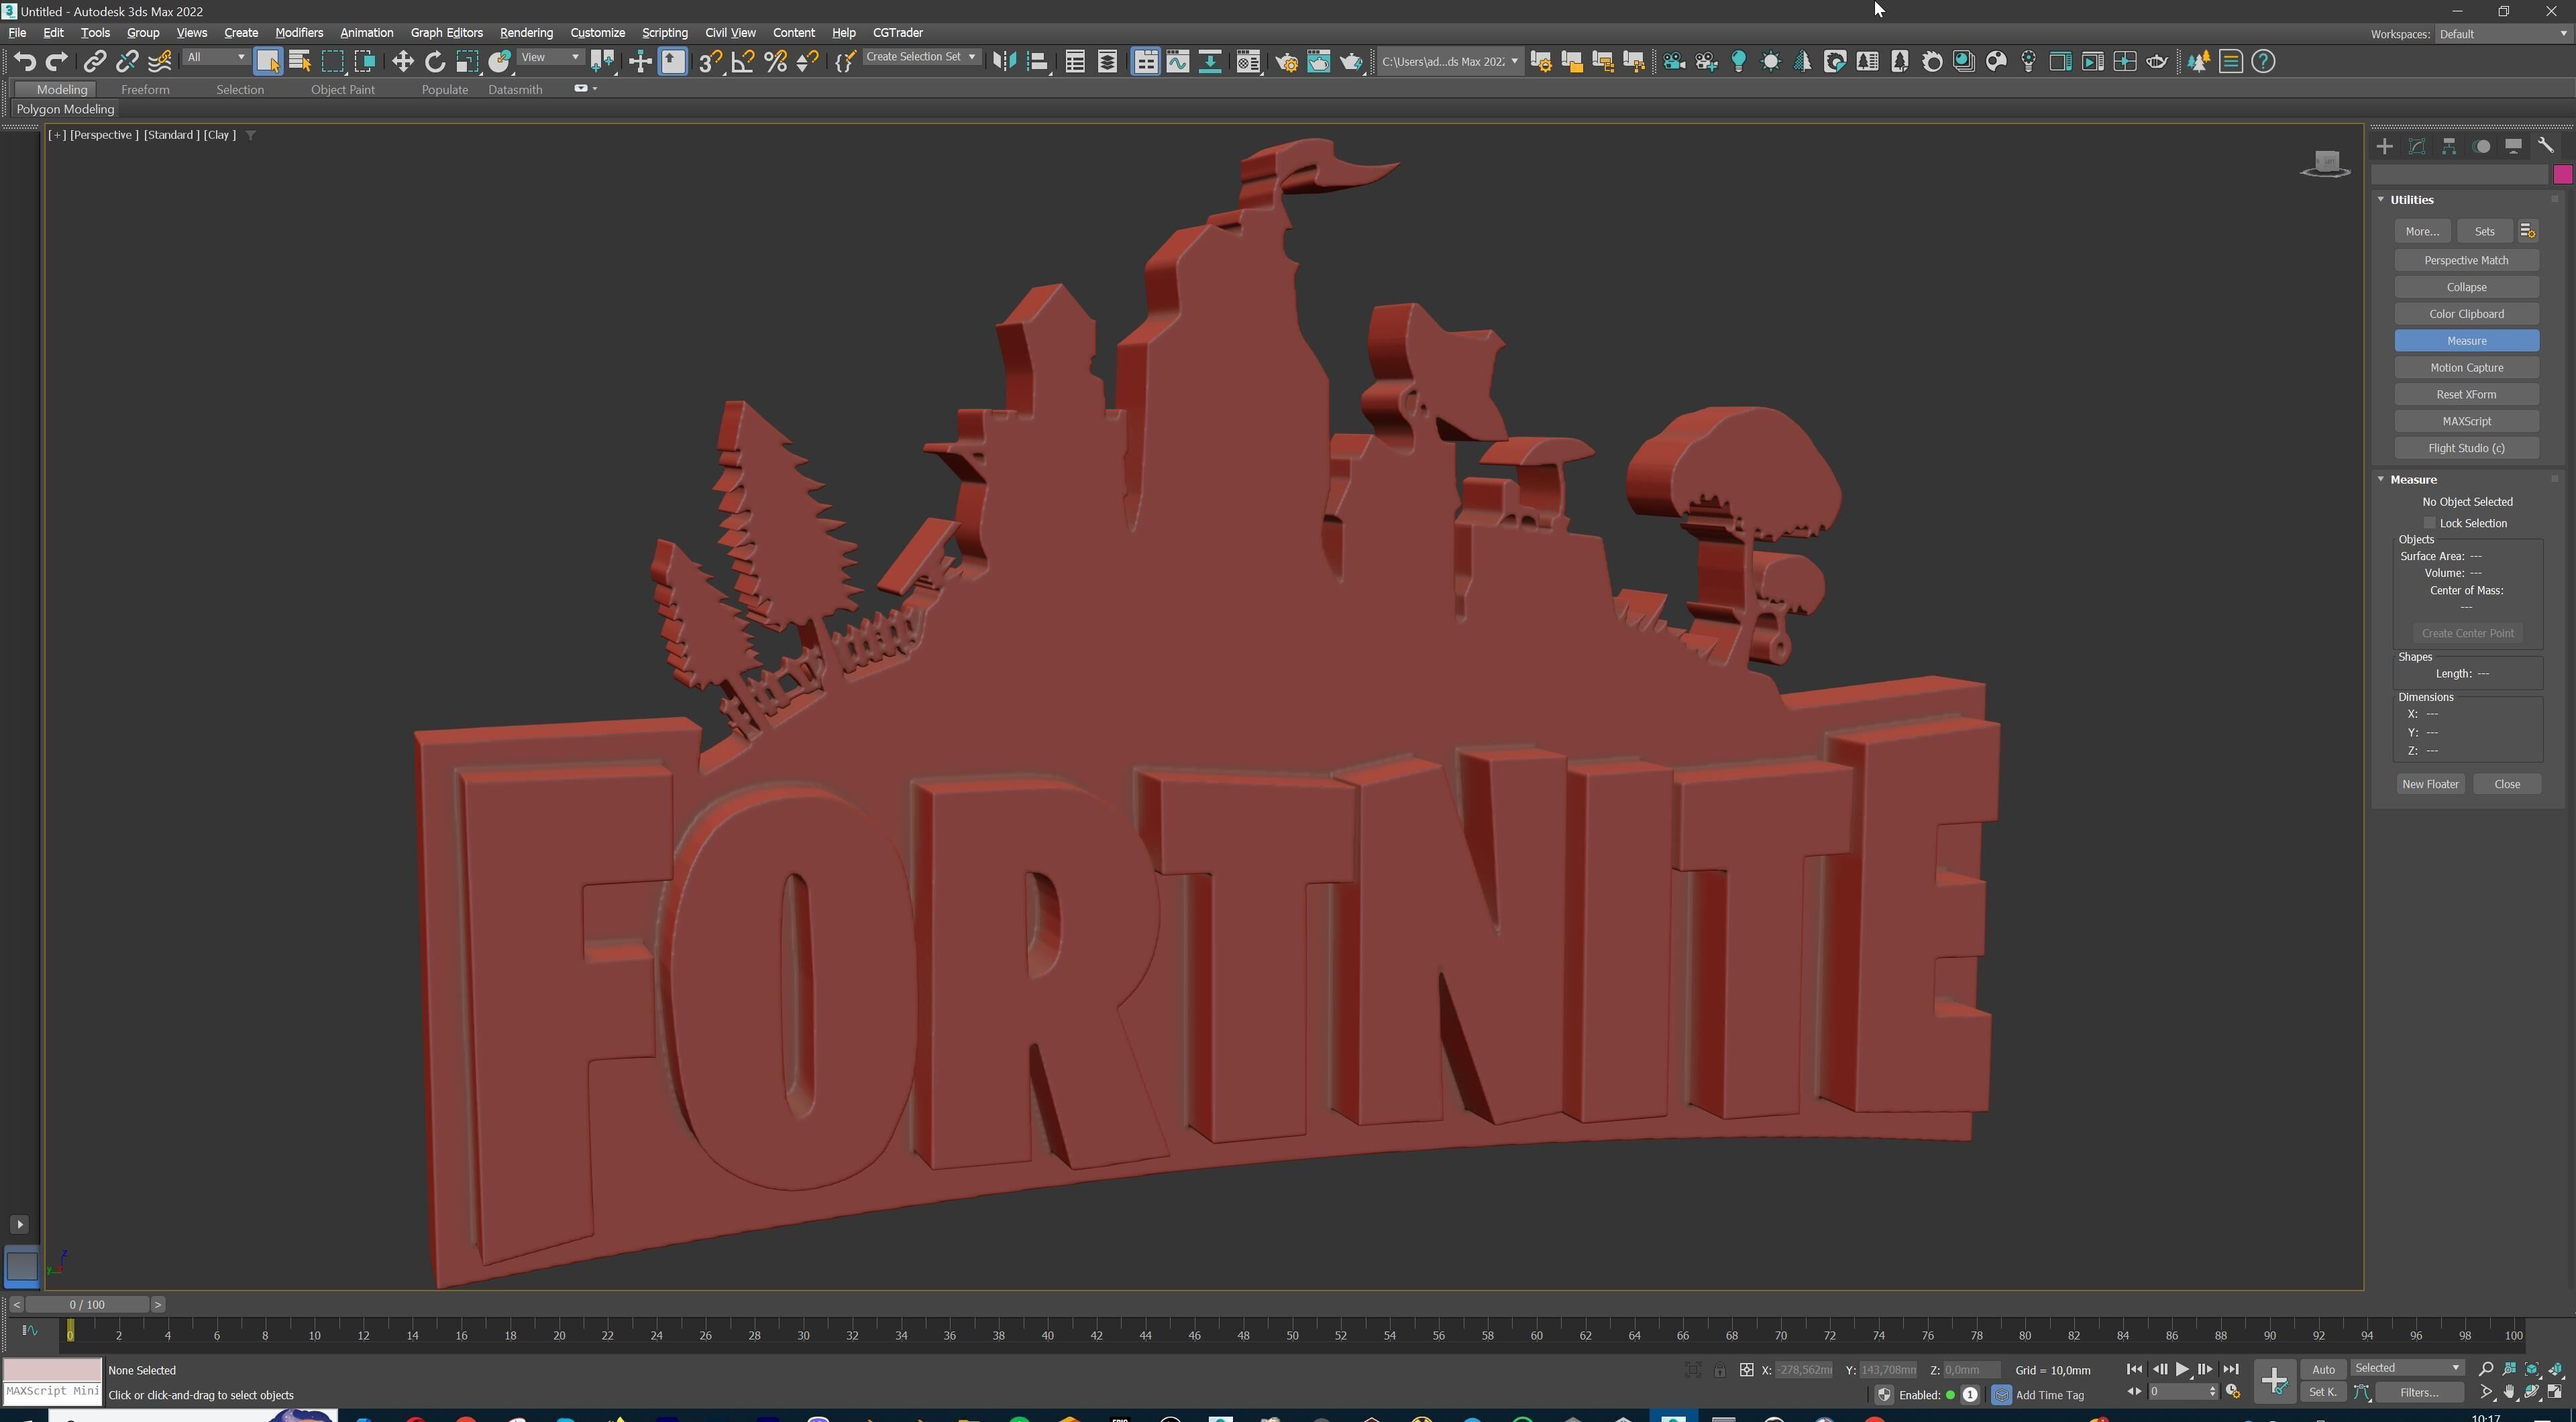Open the Rendering menu

pos(526,33)
